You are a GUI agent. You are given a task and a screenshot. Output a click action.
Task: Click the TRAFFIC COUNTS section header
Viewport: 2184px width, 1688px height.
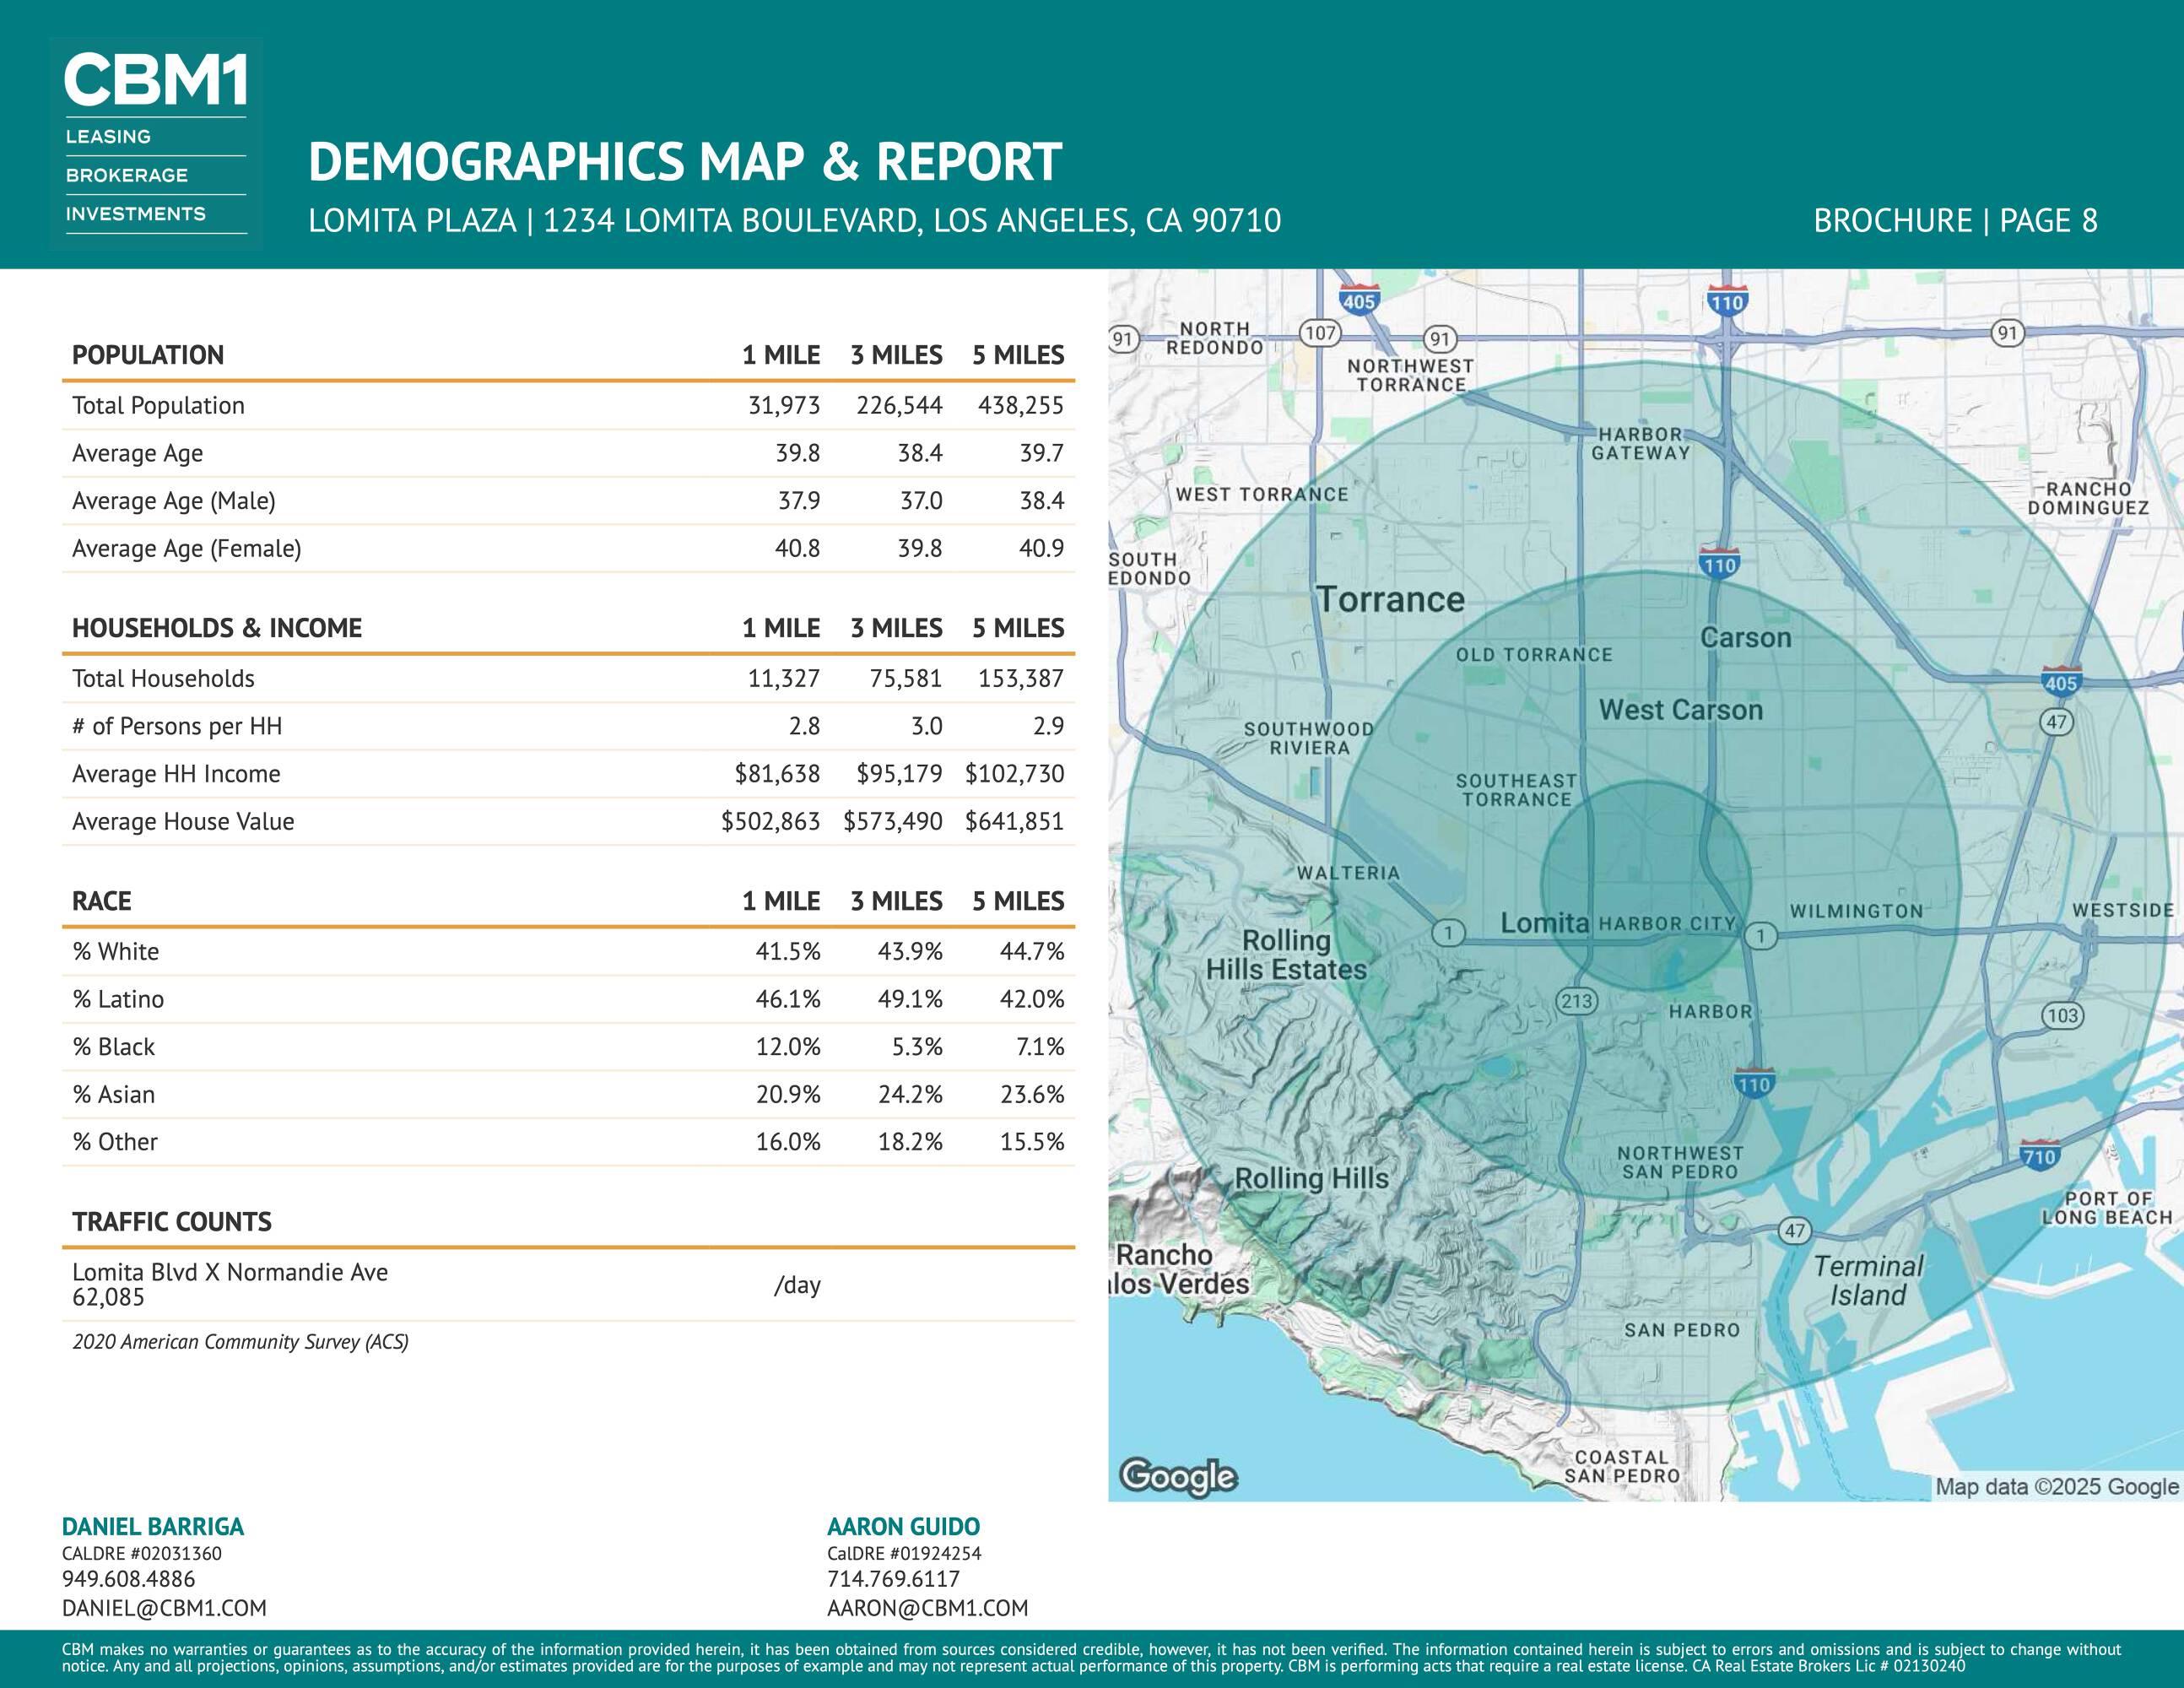tap(172, 1222)
